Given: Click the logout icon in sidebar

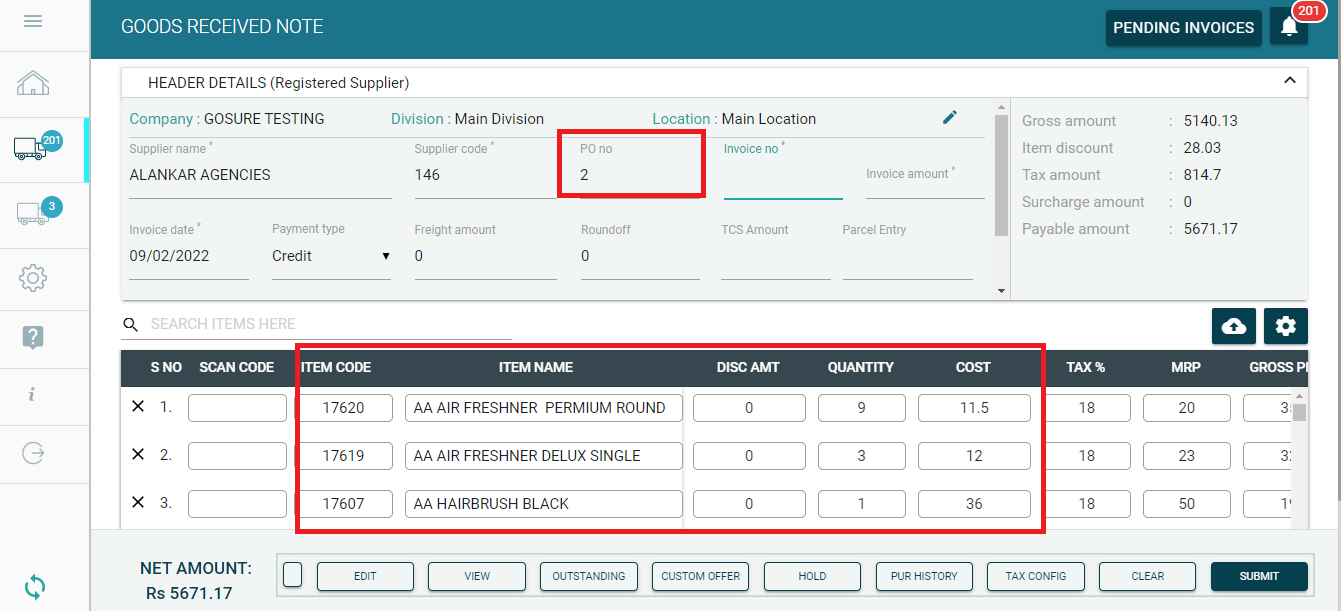Looking at the screenshot, I should [x=33, y=453].
